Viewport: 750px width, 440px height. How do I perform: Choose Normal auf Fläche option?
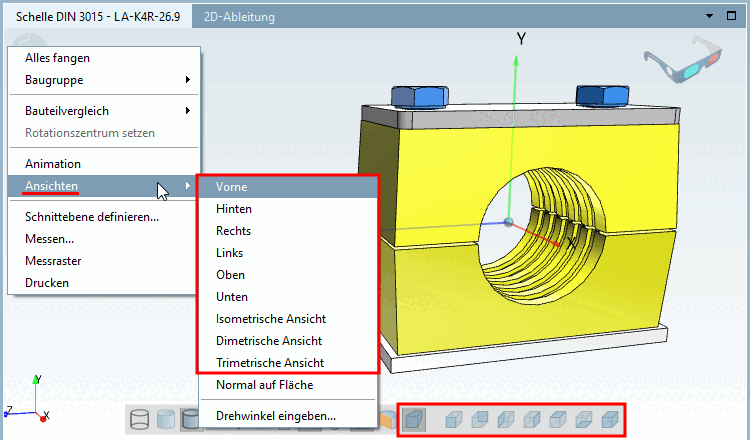click(x=288, y=385)
